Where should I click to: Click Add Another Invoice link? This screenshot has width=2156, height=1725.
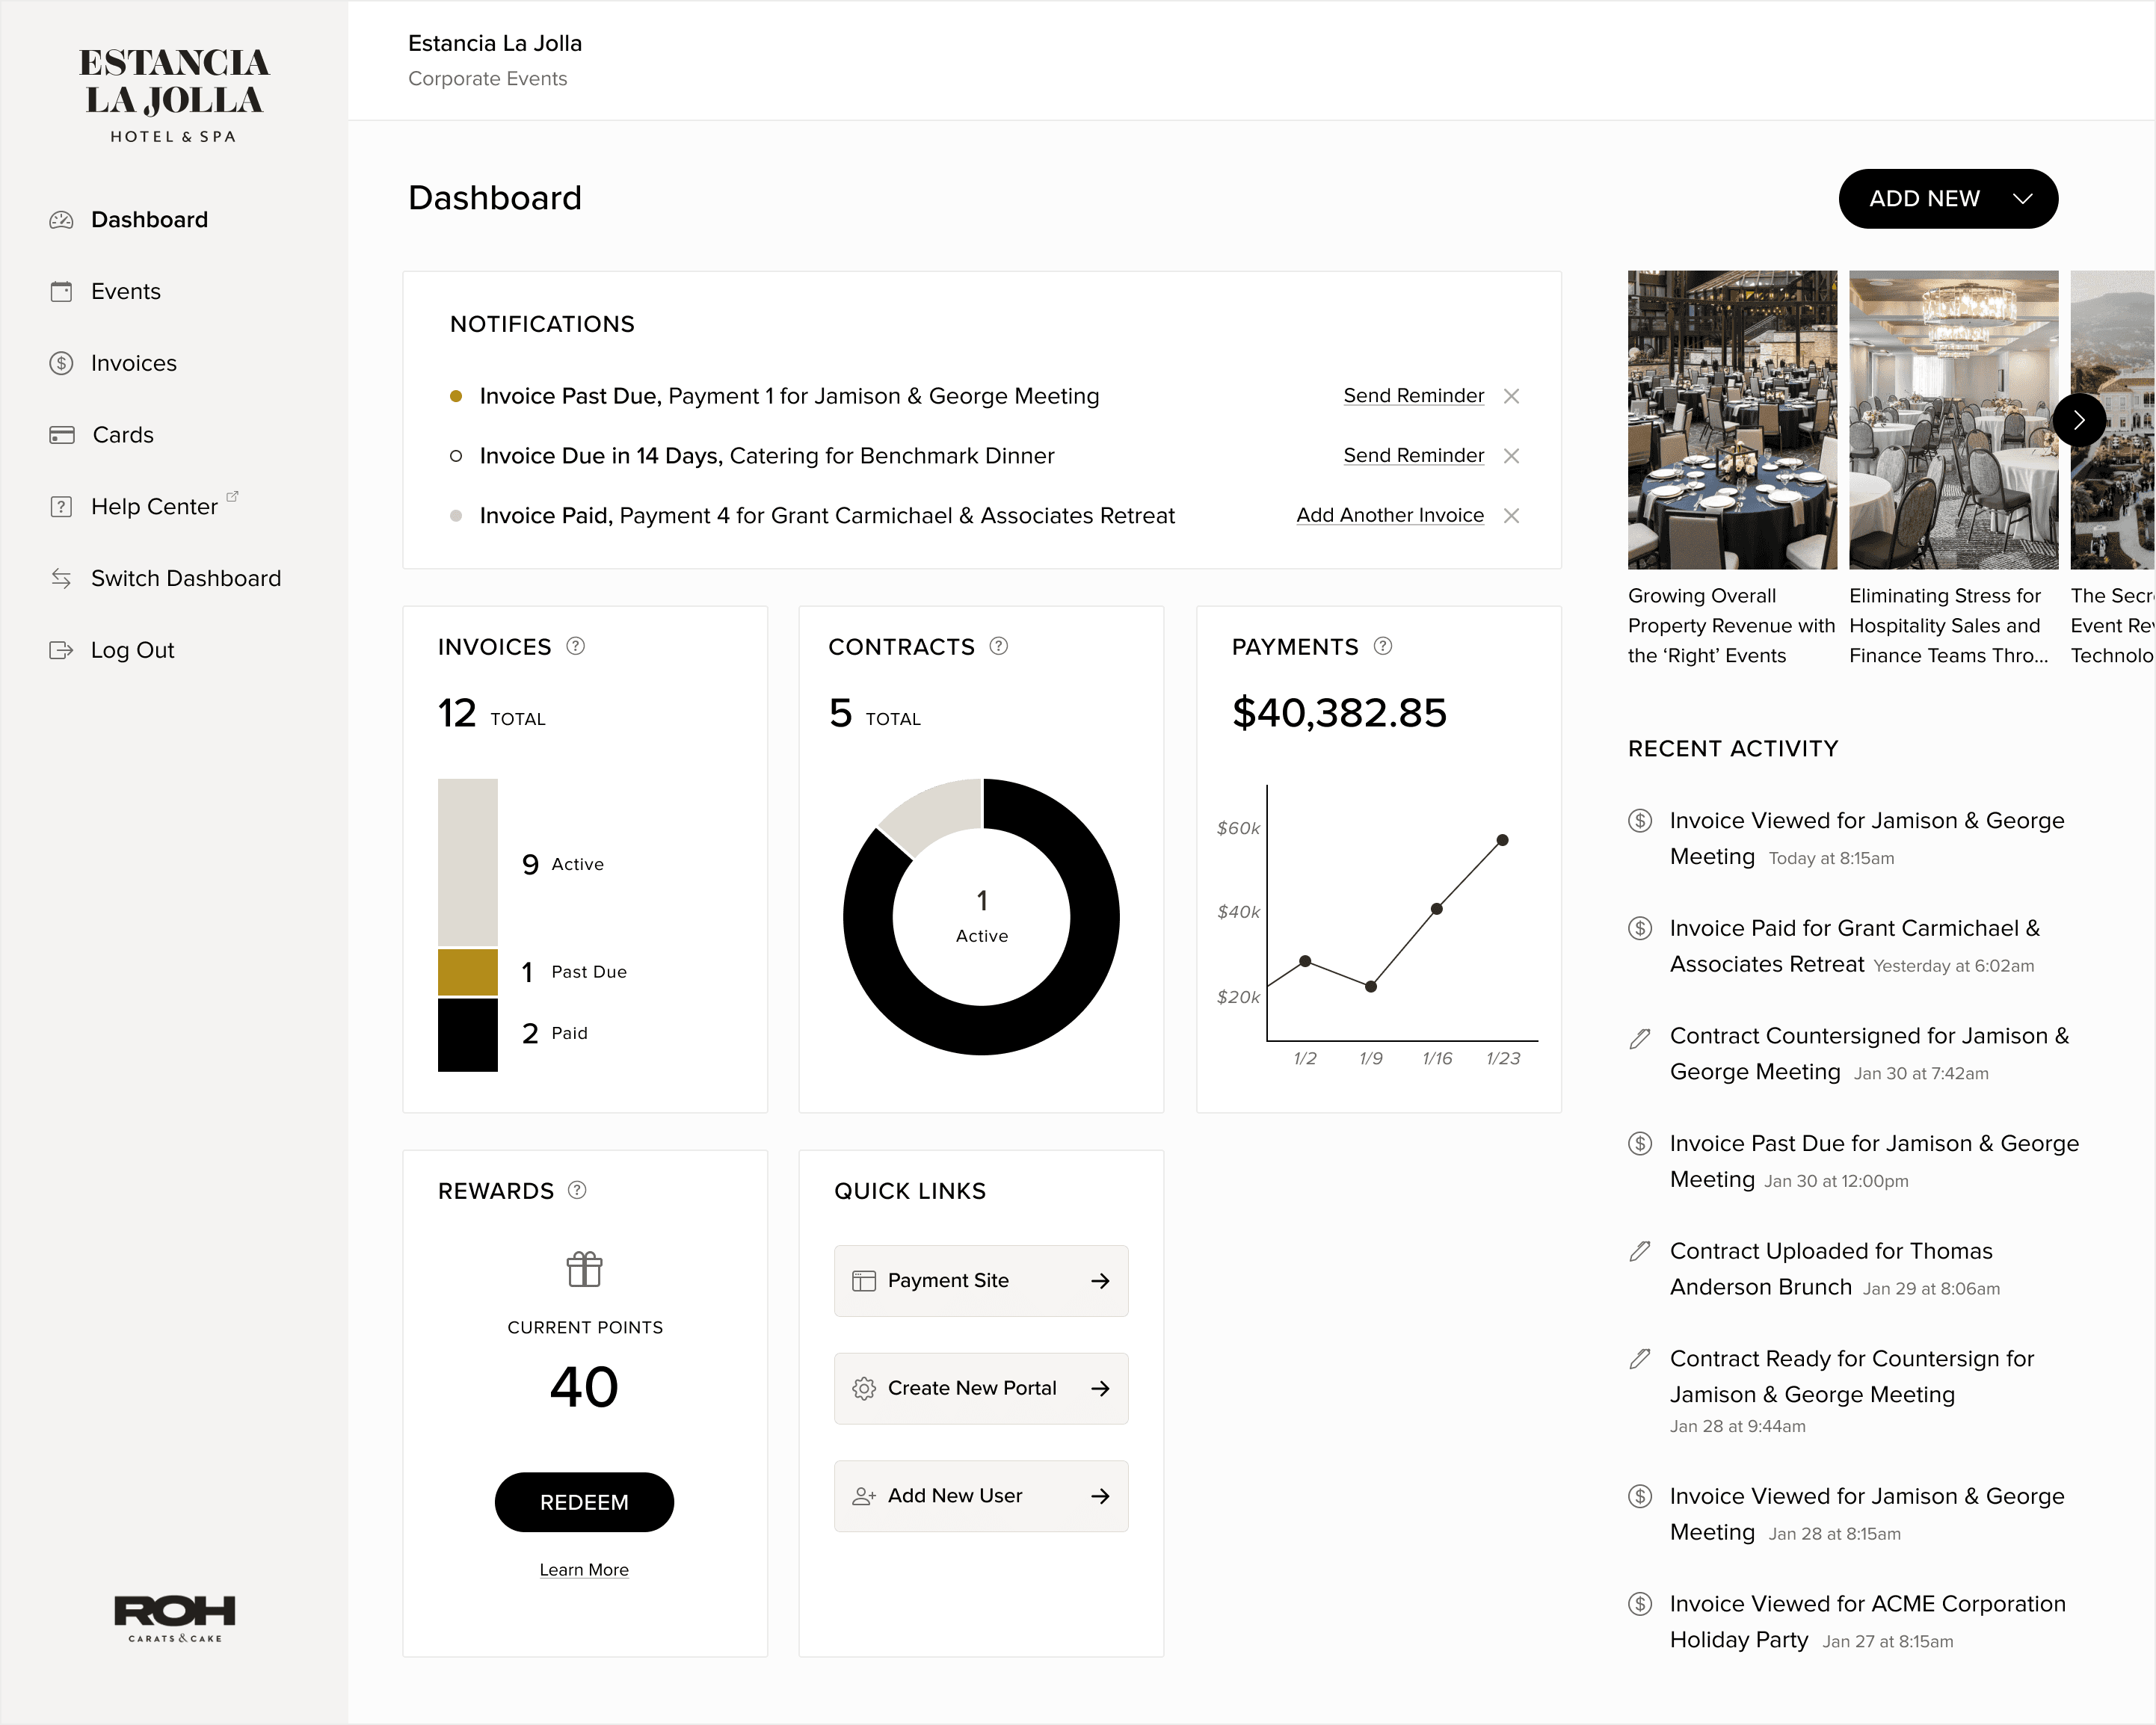pyautogui.click(x=1389, y=516)
